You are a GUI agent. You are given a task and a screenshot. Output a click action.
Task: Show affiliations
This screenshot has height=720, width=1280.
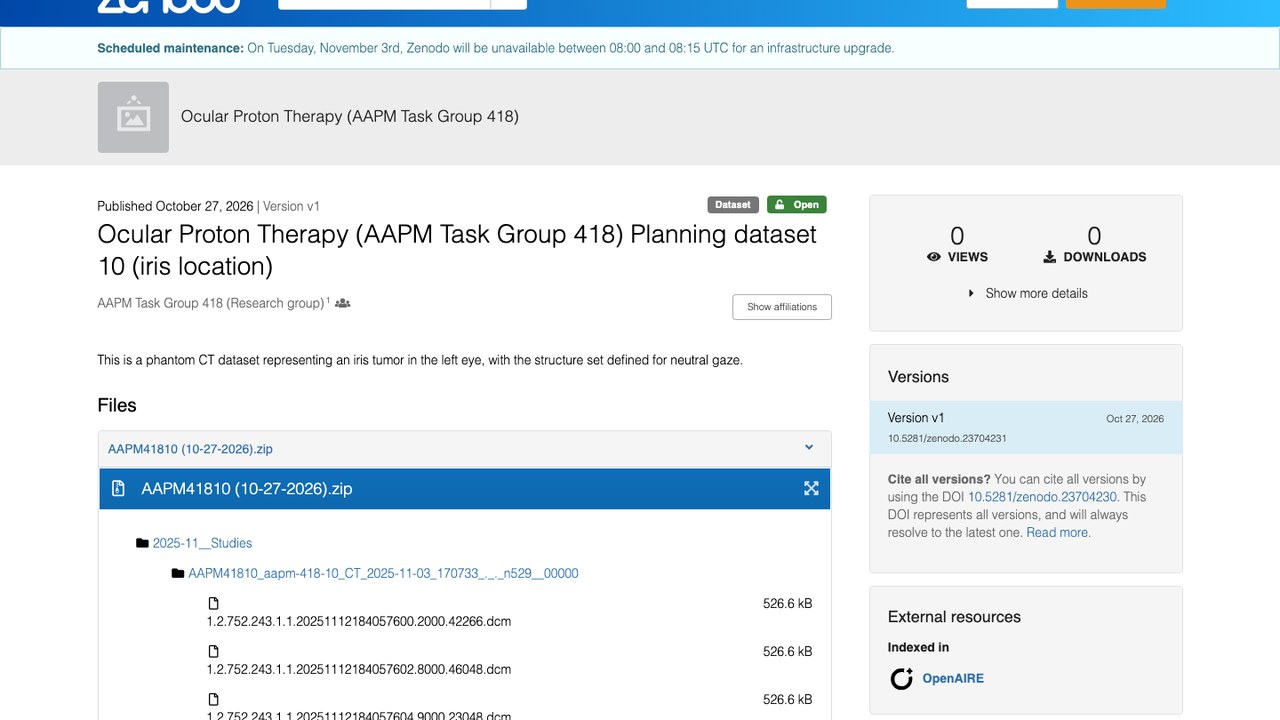tap(782, 307)
